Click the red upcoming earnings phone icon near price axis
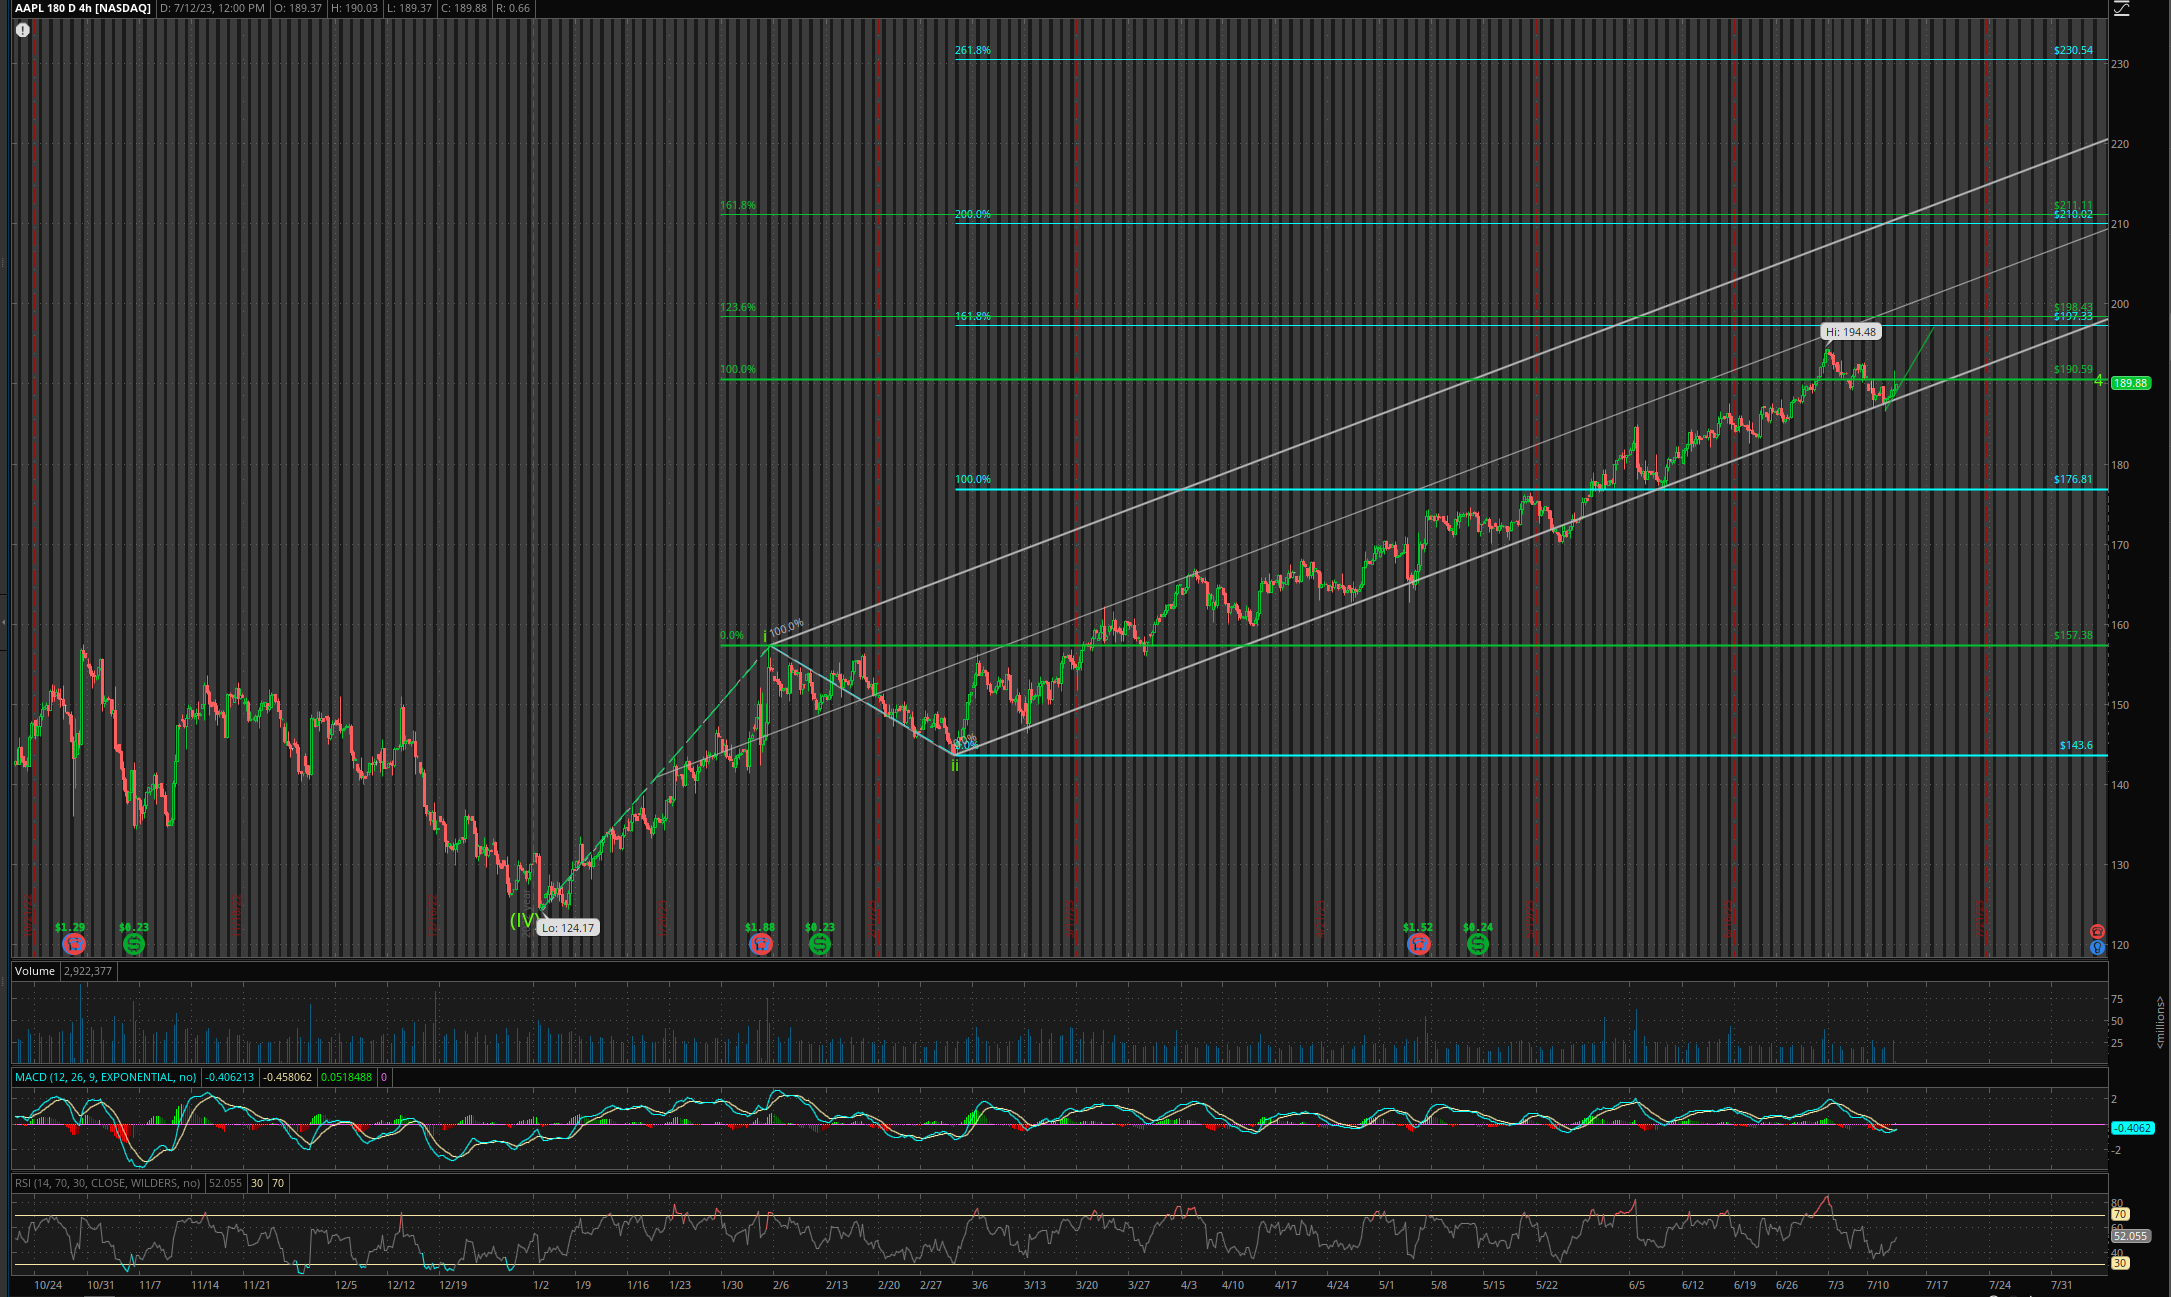Image resolution: width=2171 pixels, height=1297 pixels. tap(2097, 931)
